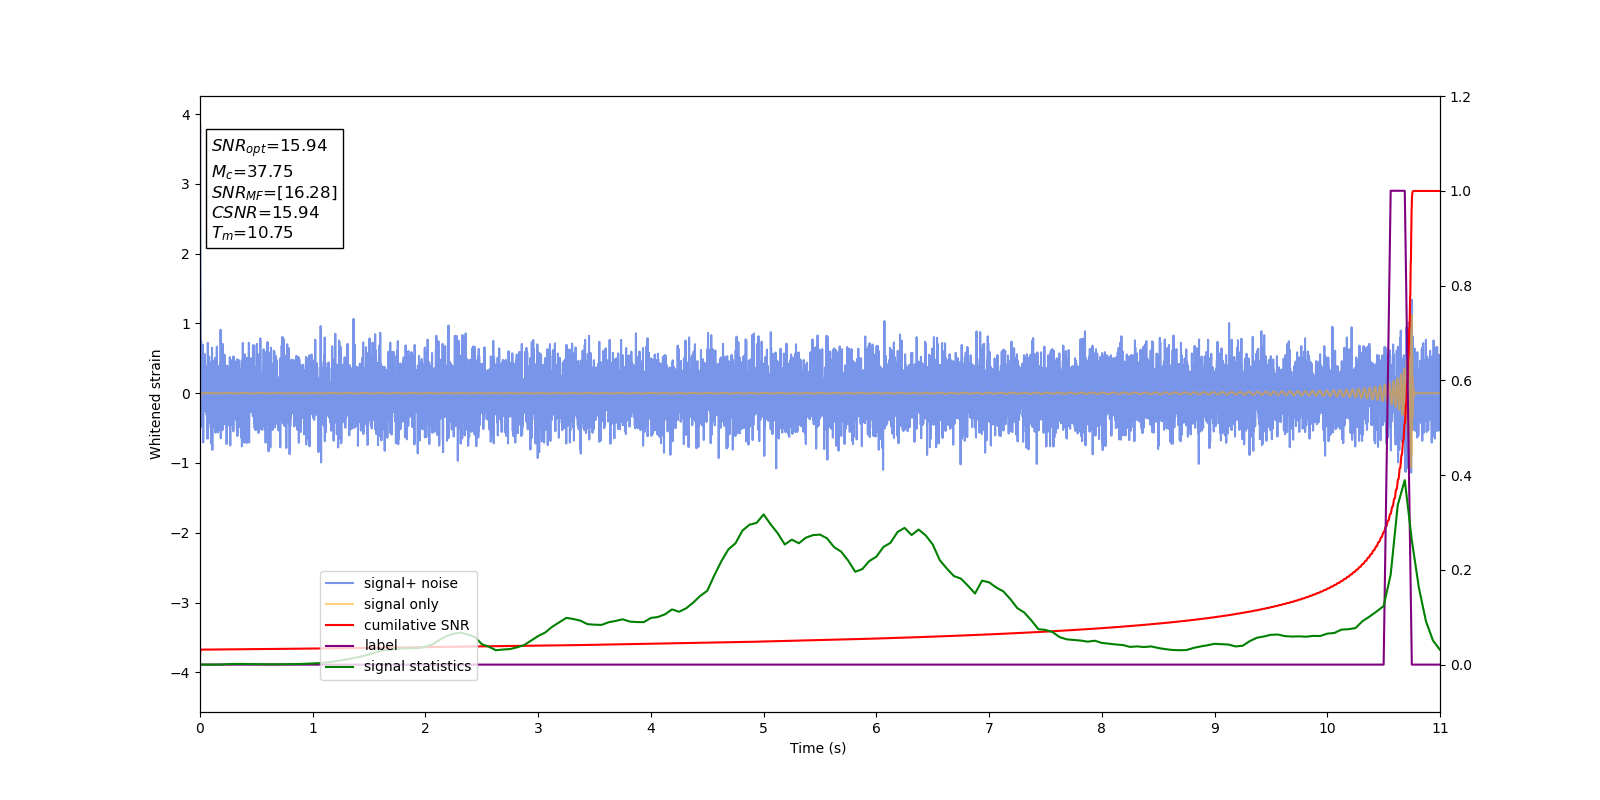Screen dimensions: 1600x800
Task: Click the x-axis tick label 11
Action: click(x=1440, y=728)
